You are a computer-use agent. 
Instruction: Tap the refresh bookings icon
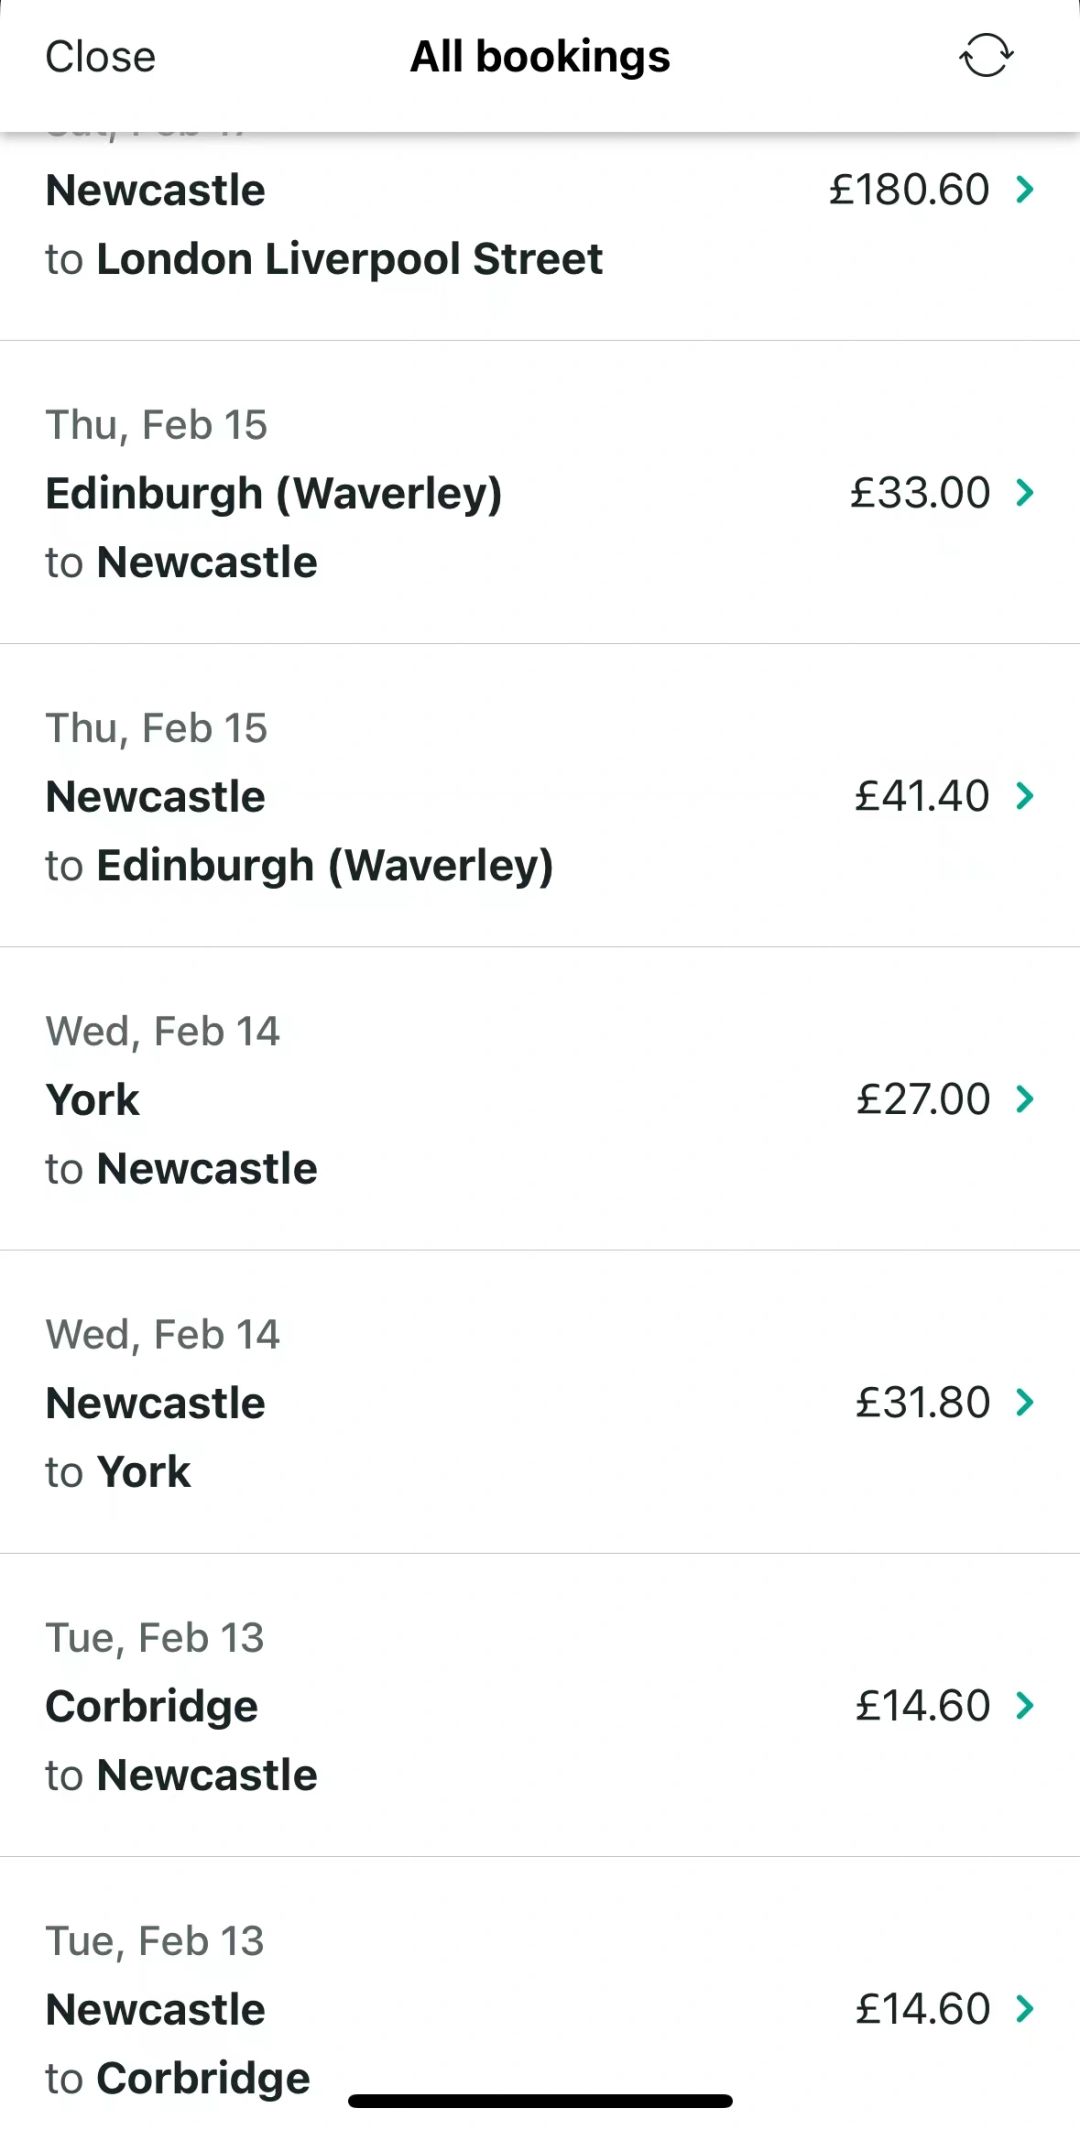pos(986,56)
